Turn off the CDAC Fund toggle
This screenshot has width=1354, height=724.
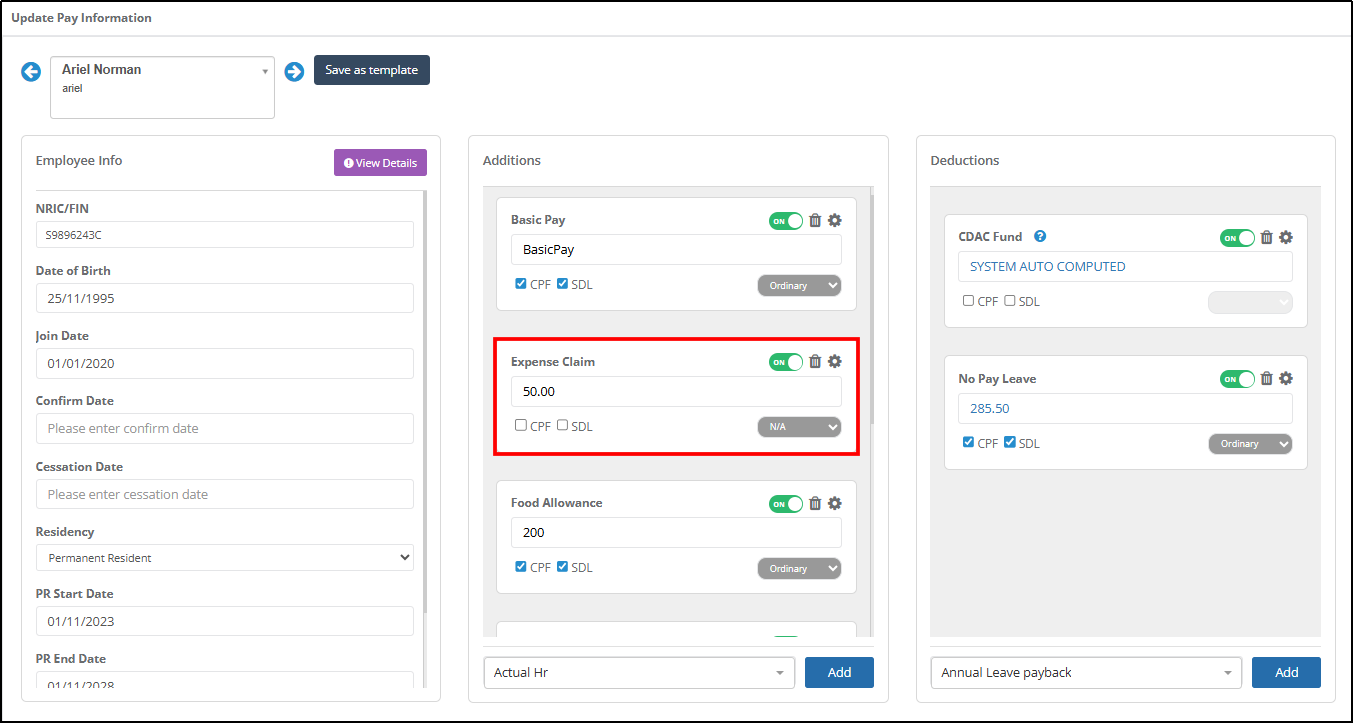(x=1237, y=238)
